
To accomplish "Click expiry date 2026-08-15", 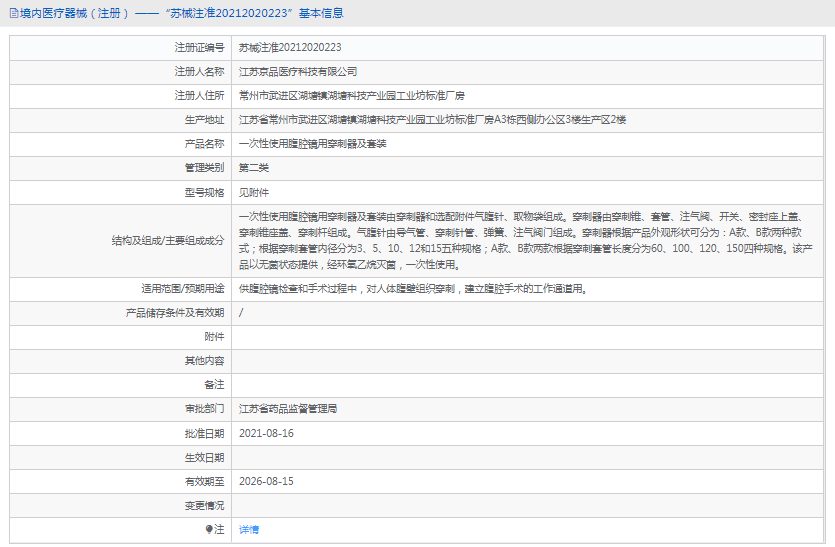I will point(266,481).
